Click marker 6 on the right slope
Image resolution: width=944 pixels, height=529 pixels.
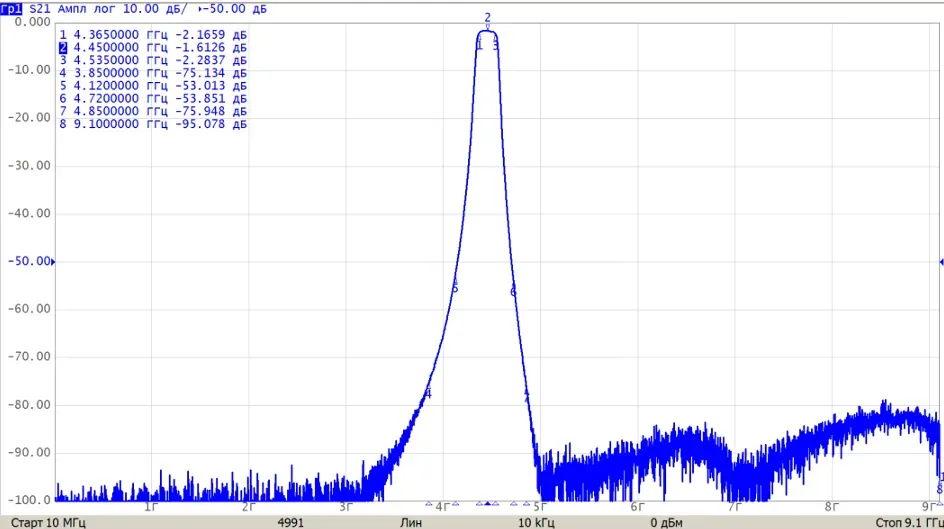click(513, 292)
